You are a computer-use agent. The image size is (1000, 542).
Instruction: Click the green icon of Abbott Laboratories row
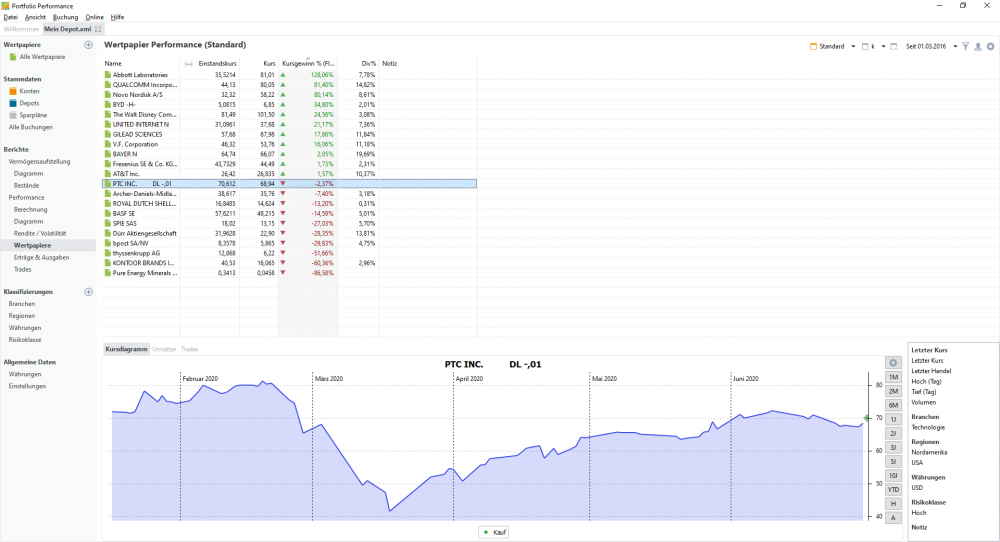pyautogui.click(x=108, y=75)
